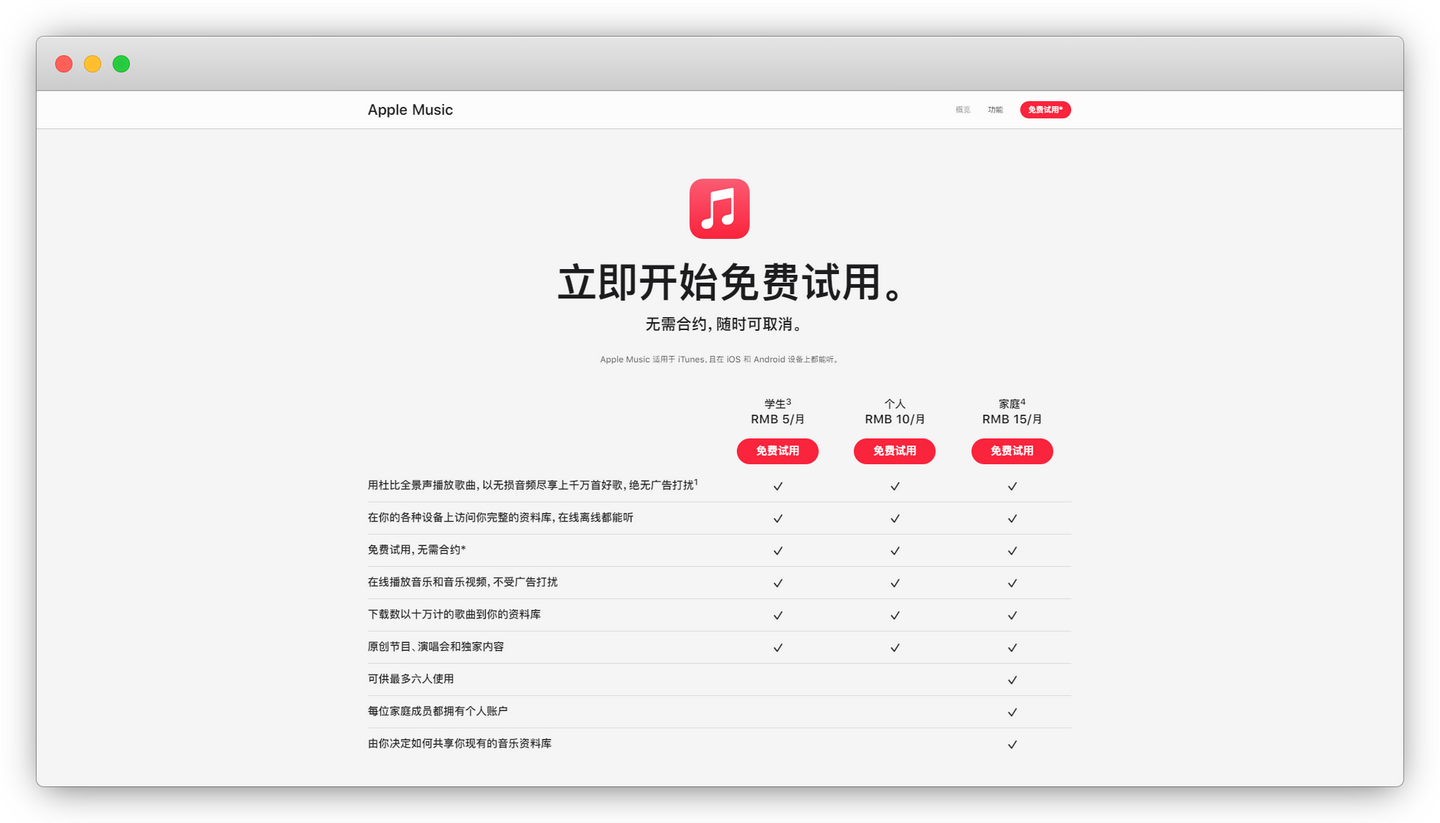Click the feature text 下载数以十万计的歌曲到你的资料库
Image resolution: width=1440 pixels, height=823 pixels.
click(455, 614)
